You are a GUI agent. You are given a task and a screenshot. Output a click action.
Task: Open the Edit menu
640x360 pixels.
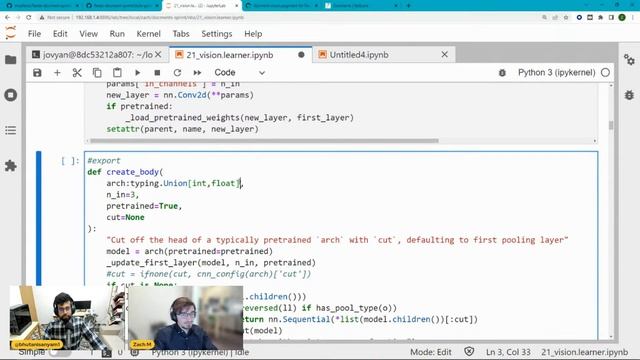(60, 34)
